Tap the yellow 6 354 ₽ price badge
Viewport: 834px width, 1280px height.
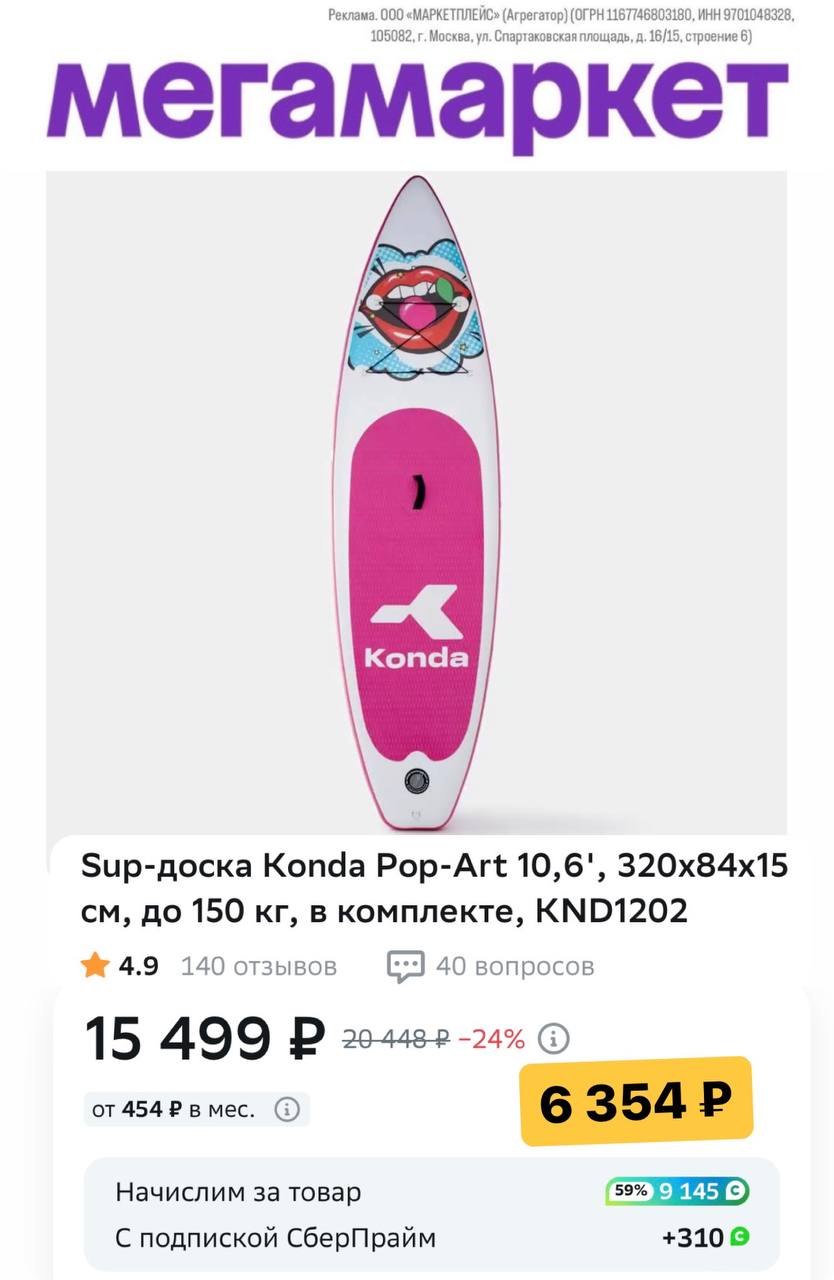635,1102
